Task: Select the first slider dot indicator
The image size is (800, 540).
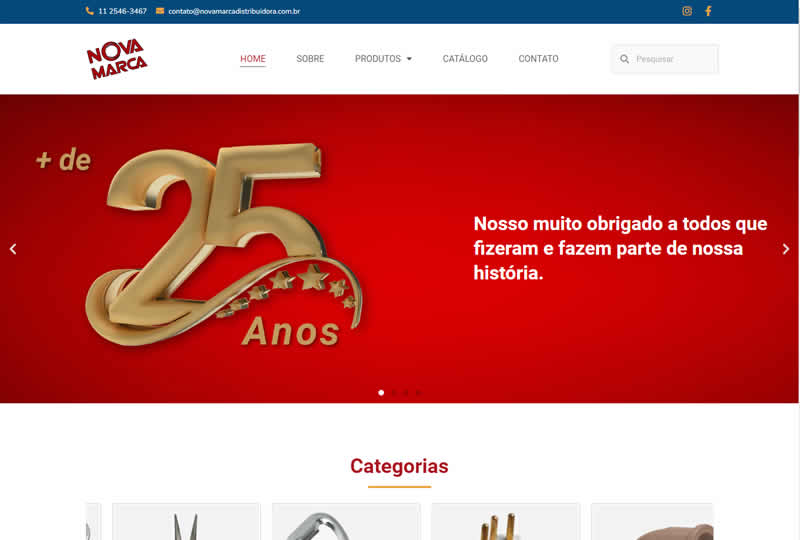Action: (x=381, y=392)
